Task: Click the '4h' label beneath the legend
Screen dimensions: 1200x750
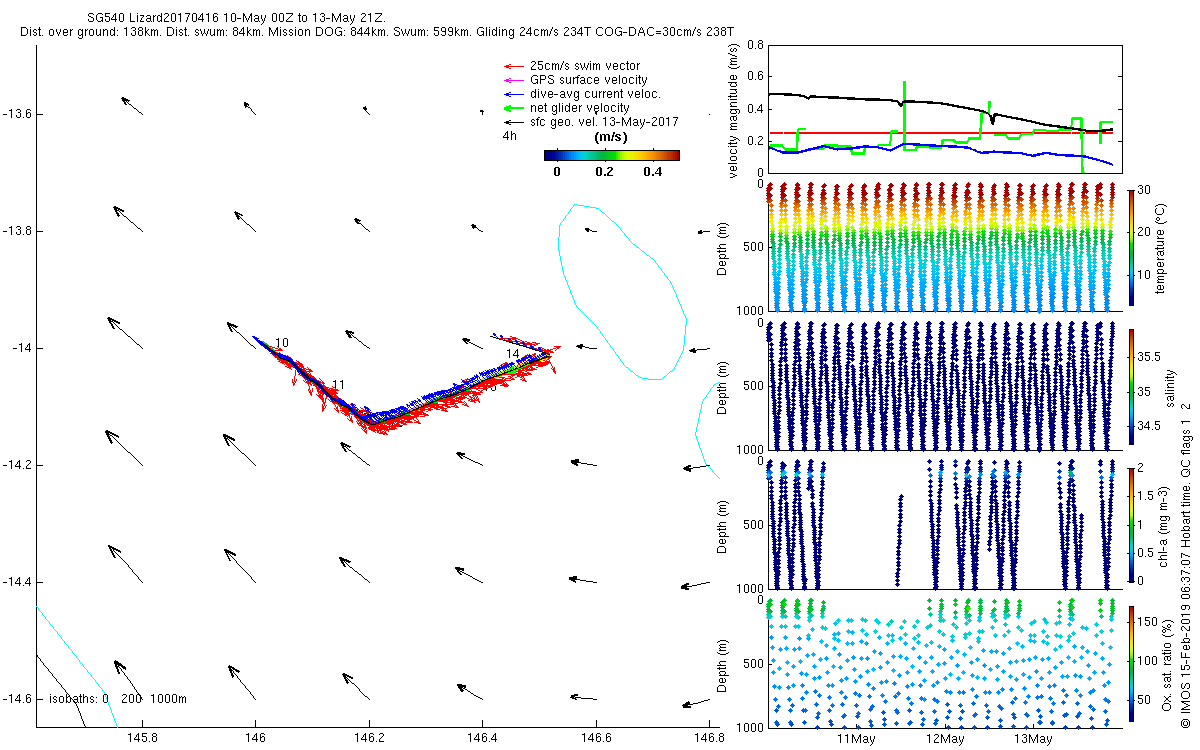Action: click(509, 136)
